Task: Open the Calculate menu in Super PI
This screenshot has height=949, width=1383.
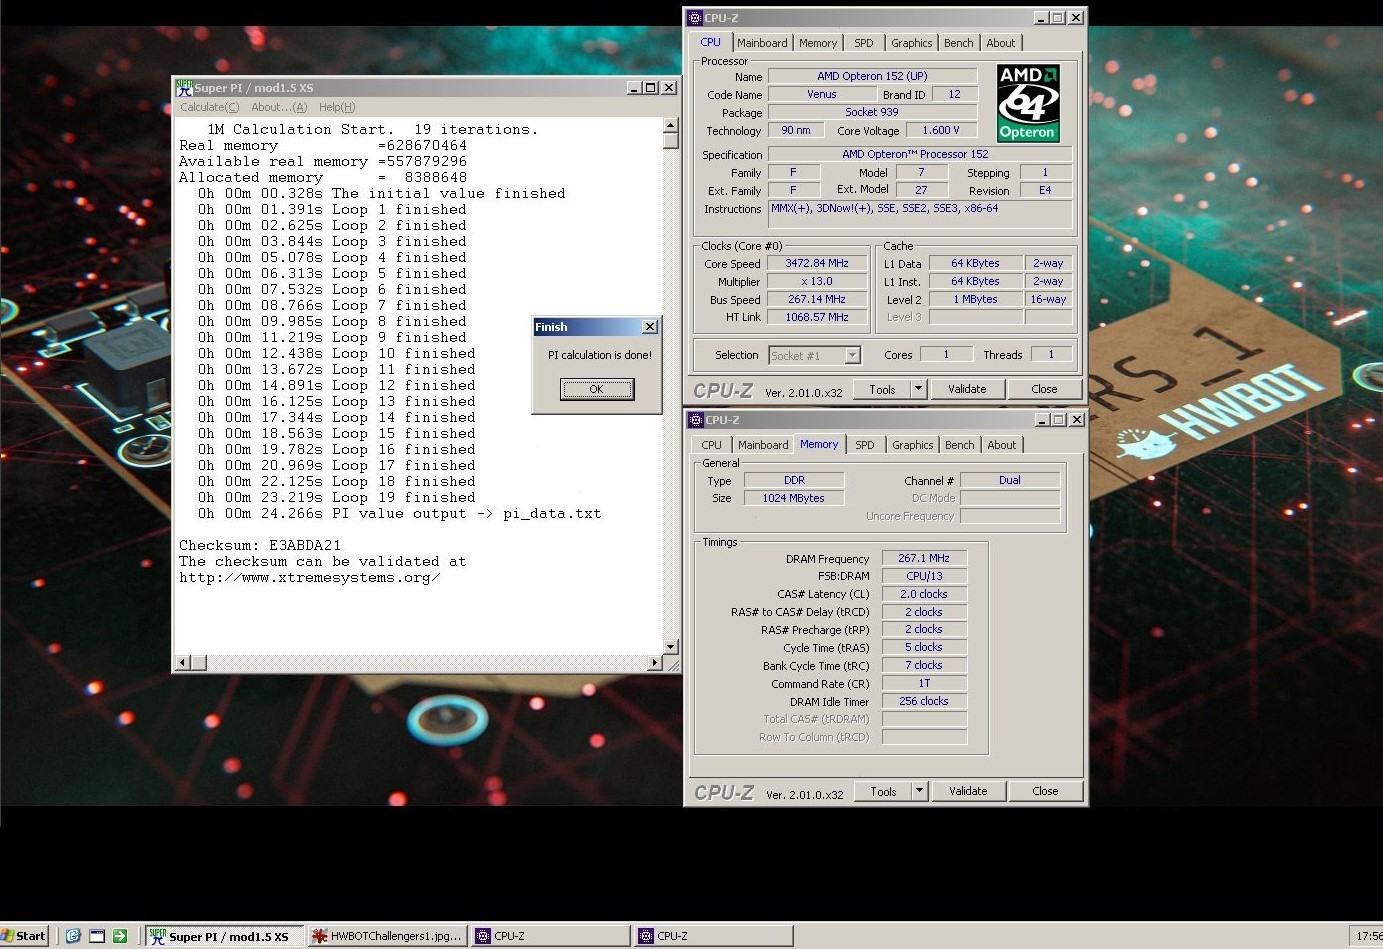Action: click(209, 107)
